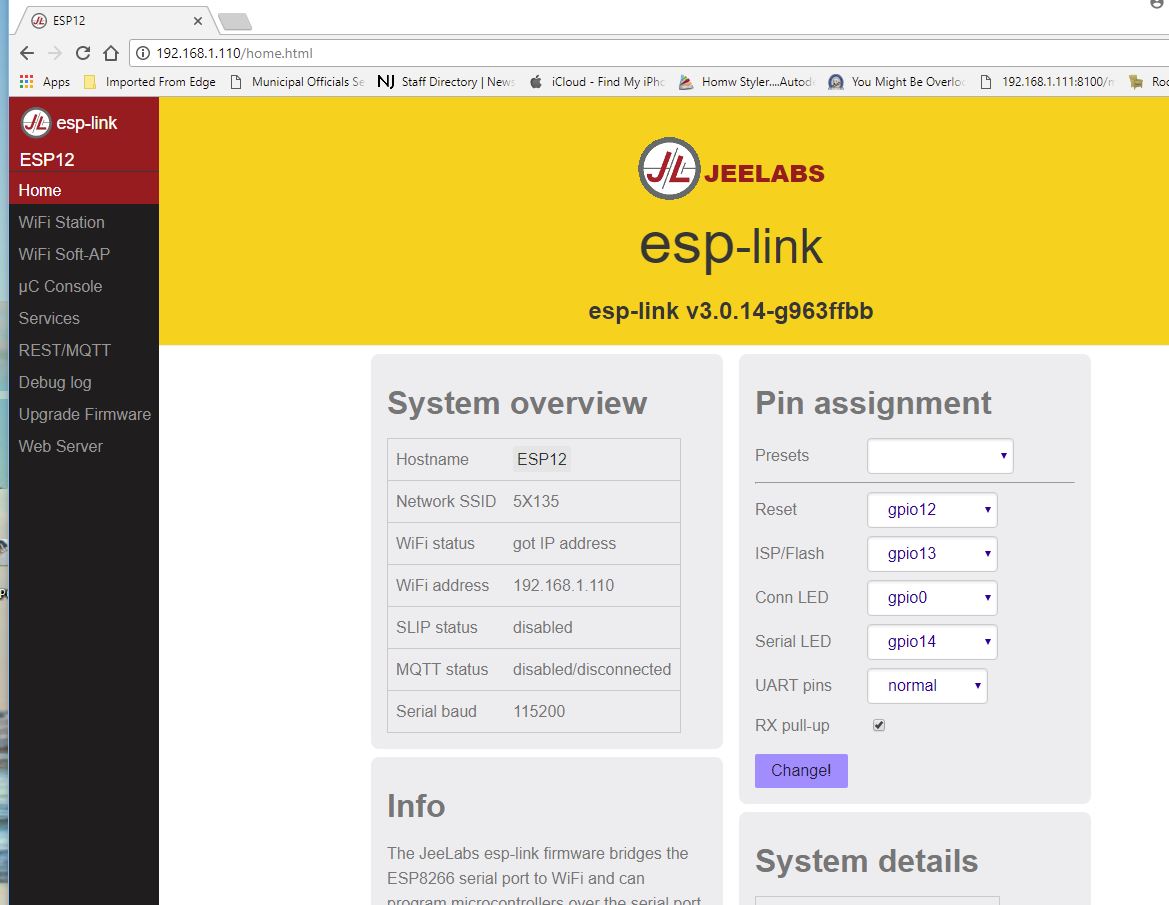The width and height of the screenshot is (1169, 905).
Task: Open the µC Console menu item
Action: pyautogui.click(x=60, y=286)
